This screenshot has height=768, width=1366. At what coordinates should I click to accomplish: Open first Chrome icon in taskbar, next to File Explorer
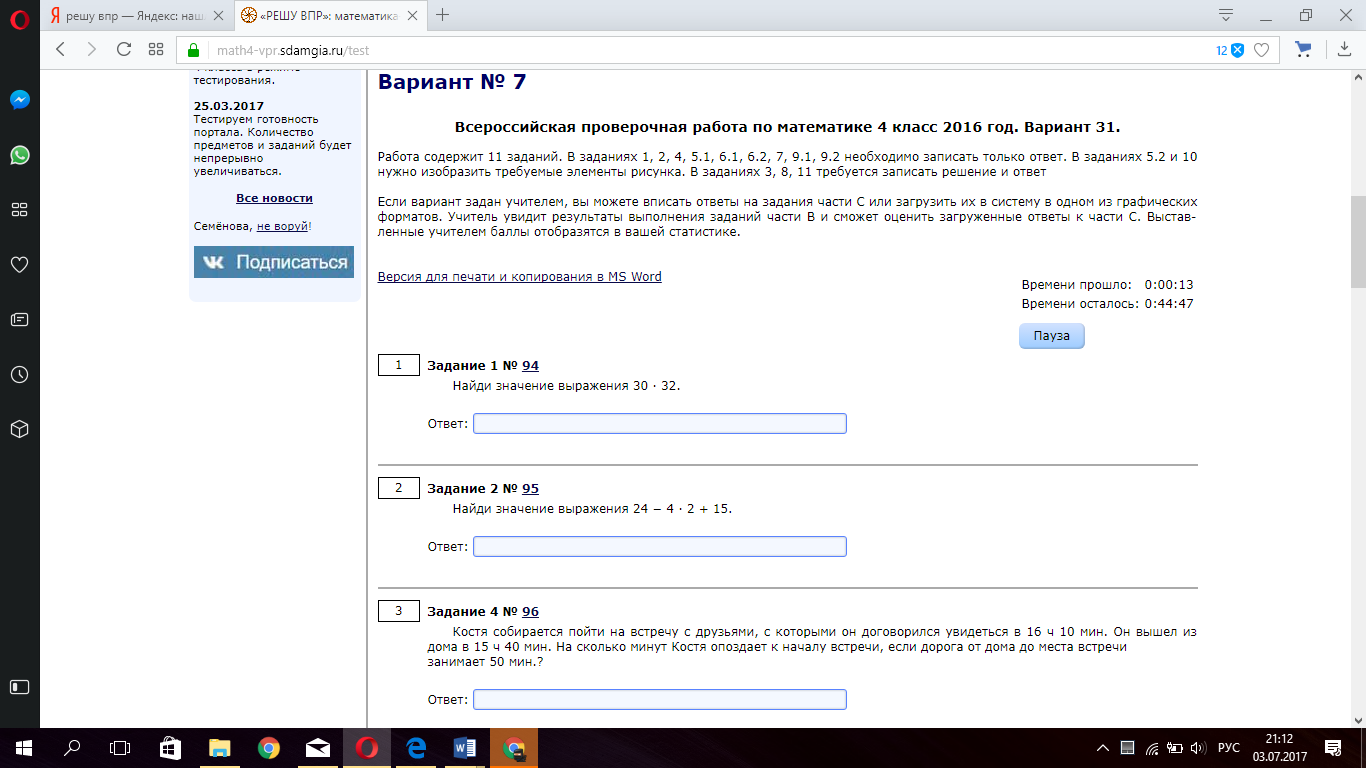(268, 746)
